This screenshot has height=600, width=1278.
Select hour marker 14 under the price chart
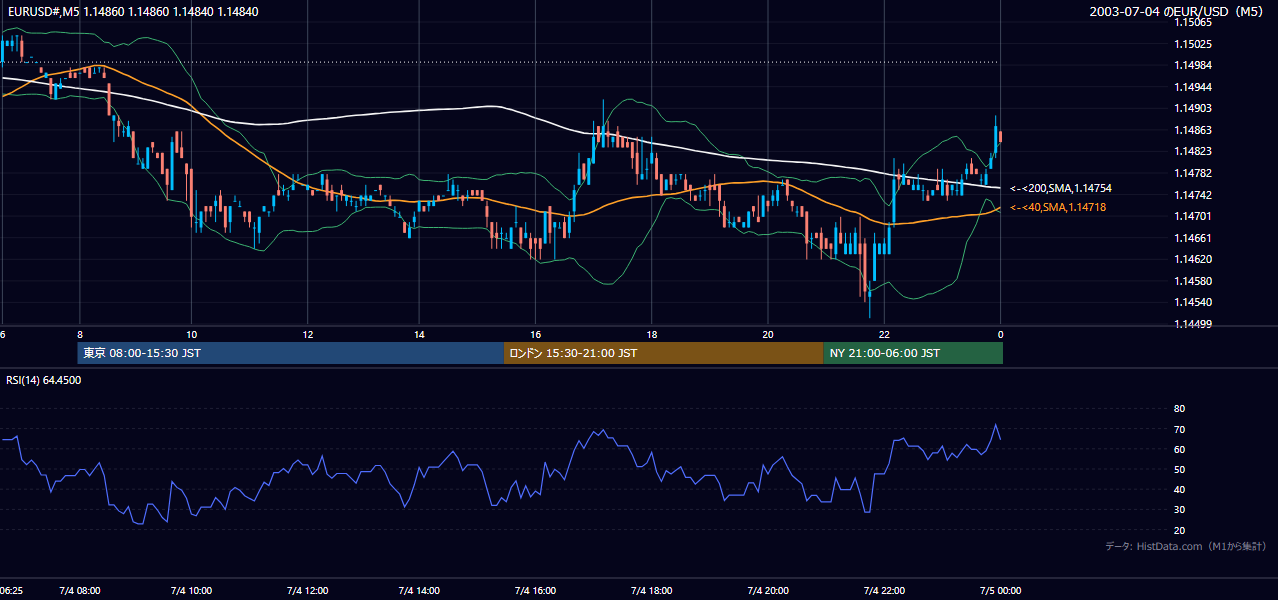click(419, 335)
